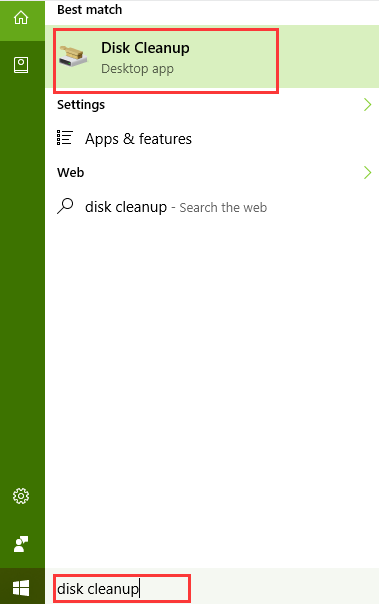Select the Web category heading
The height and width of the screenshot is (604, 379).
(70, 172)
